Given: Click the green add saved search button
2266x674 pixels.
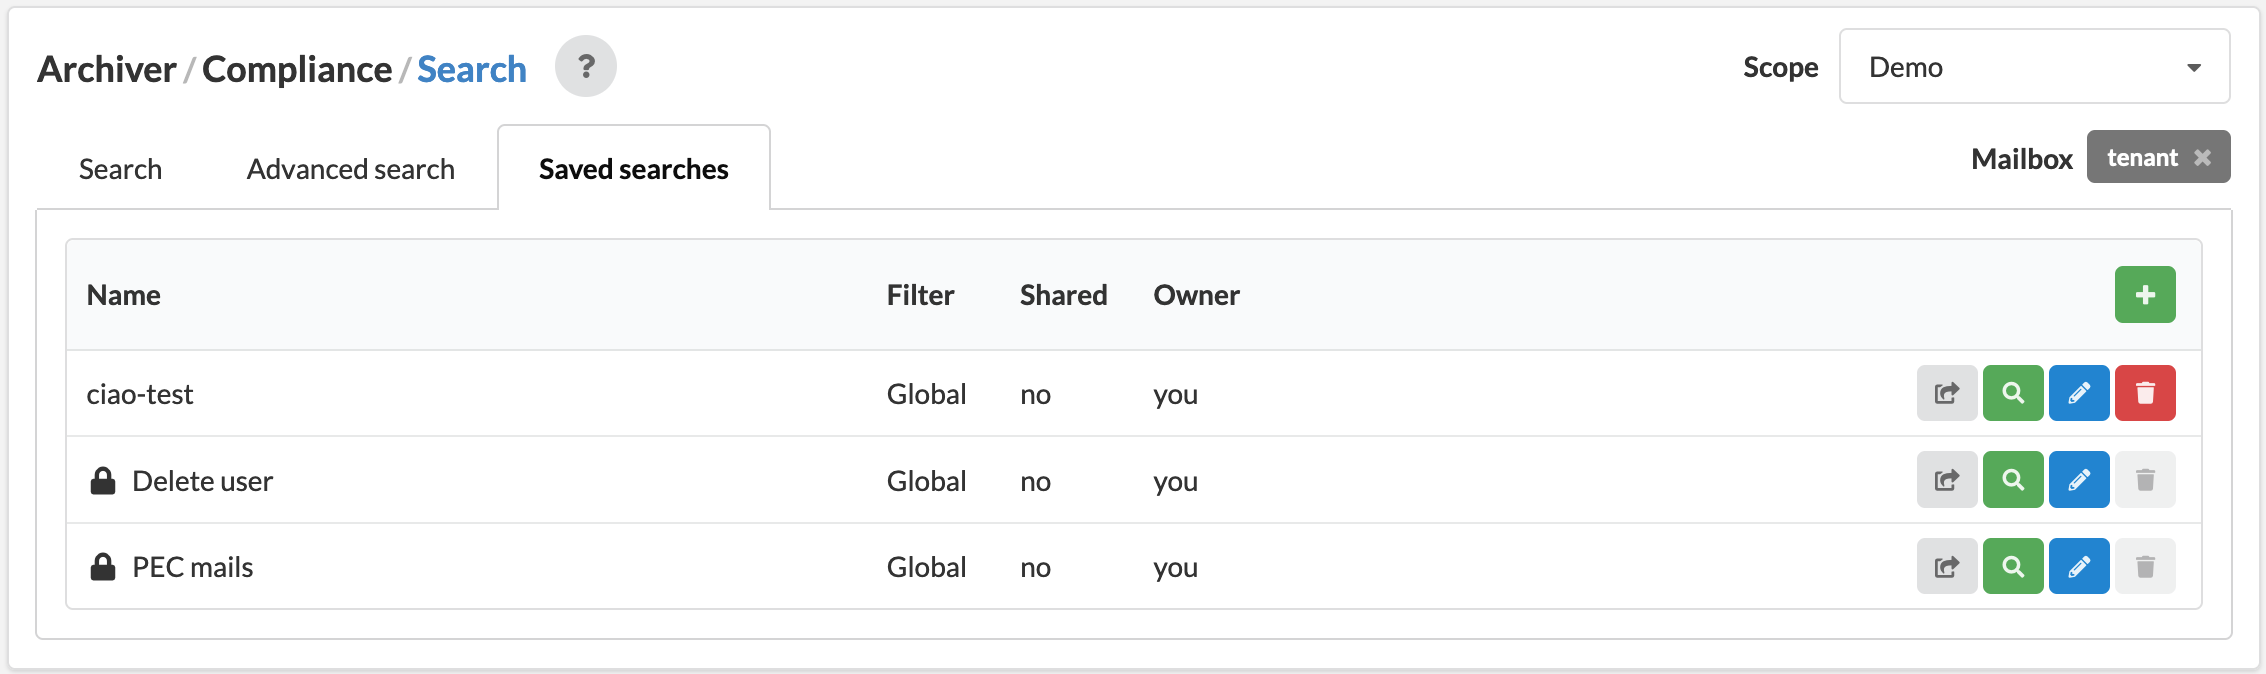Looking at the screenshot, I should [x=2145, y=295].
